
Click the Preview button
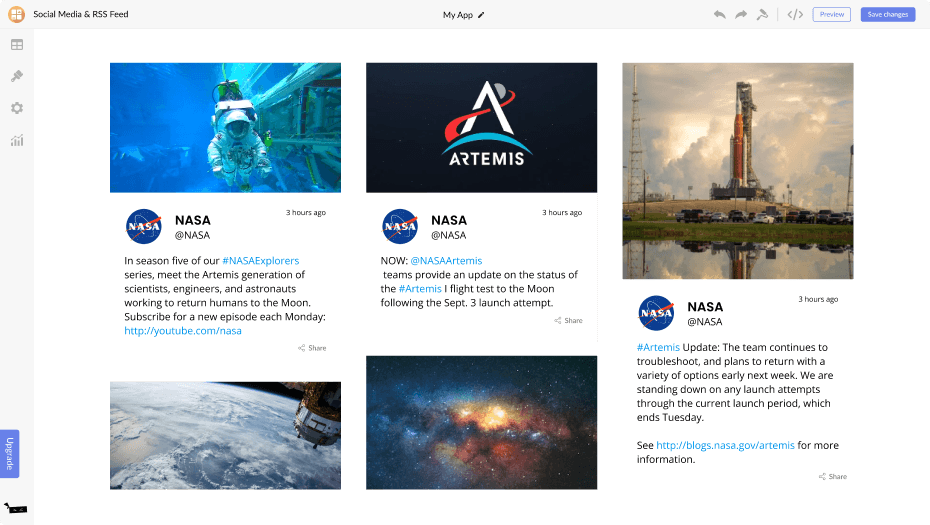tap(832, 14)
